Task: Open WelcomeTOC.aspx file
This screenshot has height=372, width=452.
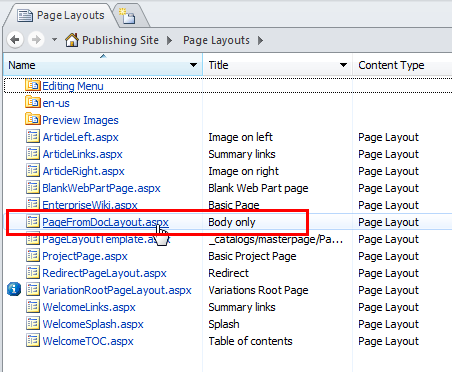Action: tap(88, 341)
